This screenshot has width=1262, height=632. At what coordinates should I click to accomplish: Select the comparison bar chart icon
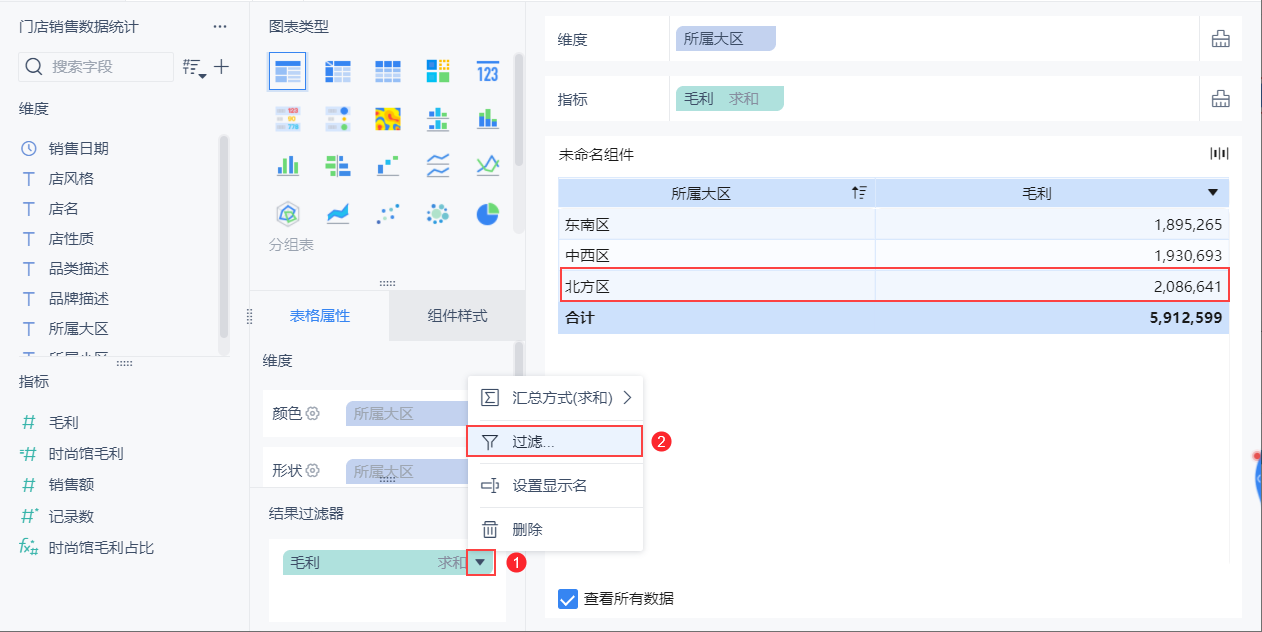point(338,166)
